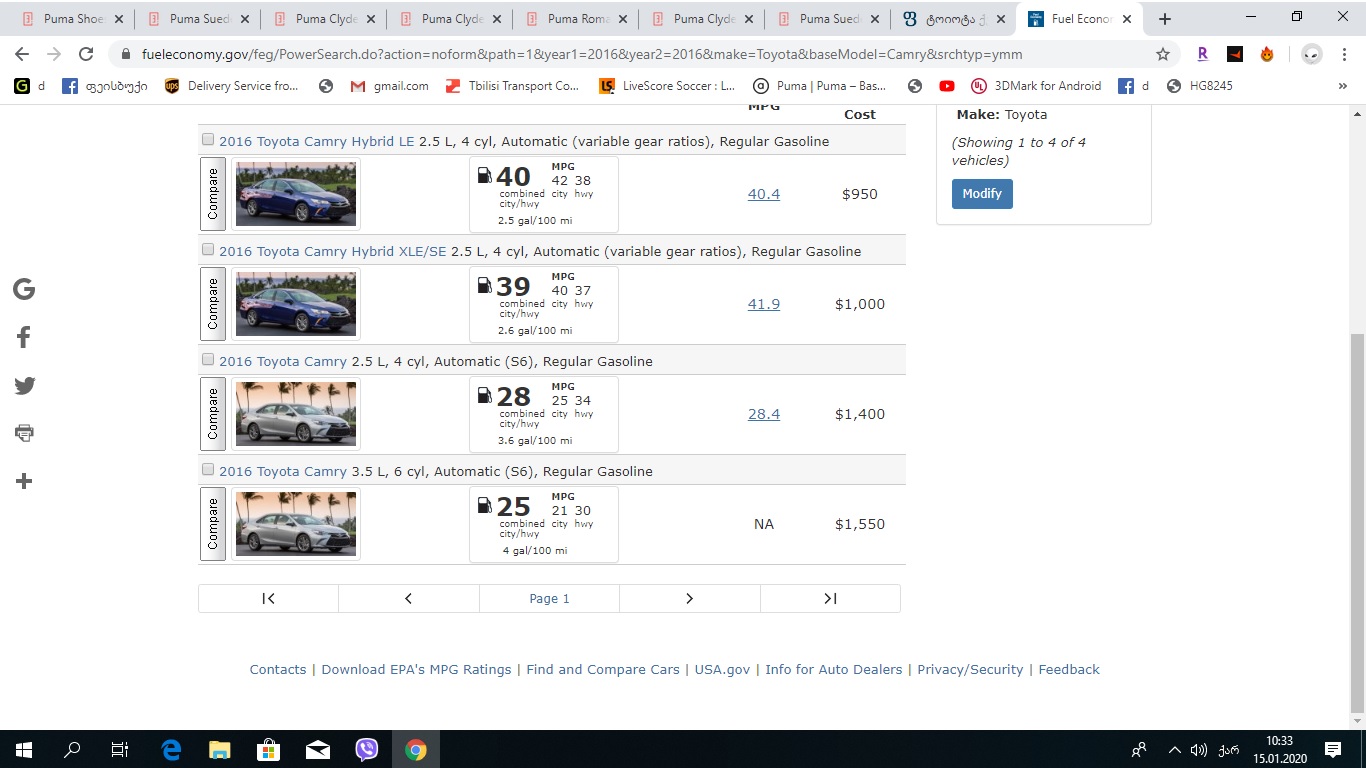Open the Mail app from the taskbar

click(318, 749)
